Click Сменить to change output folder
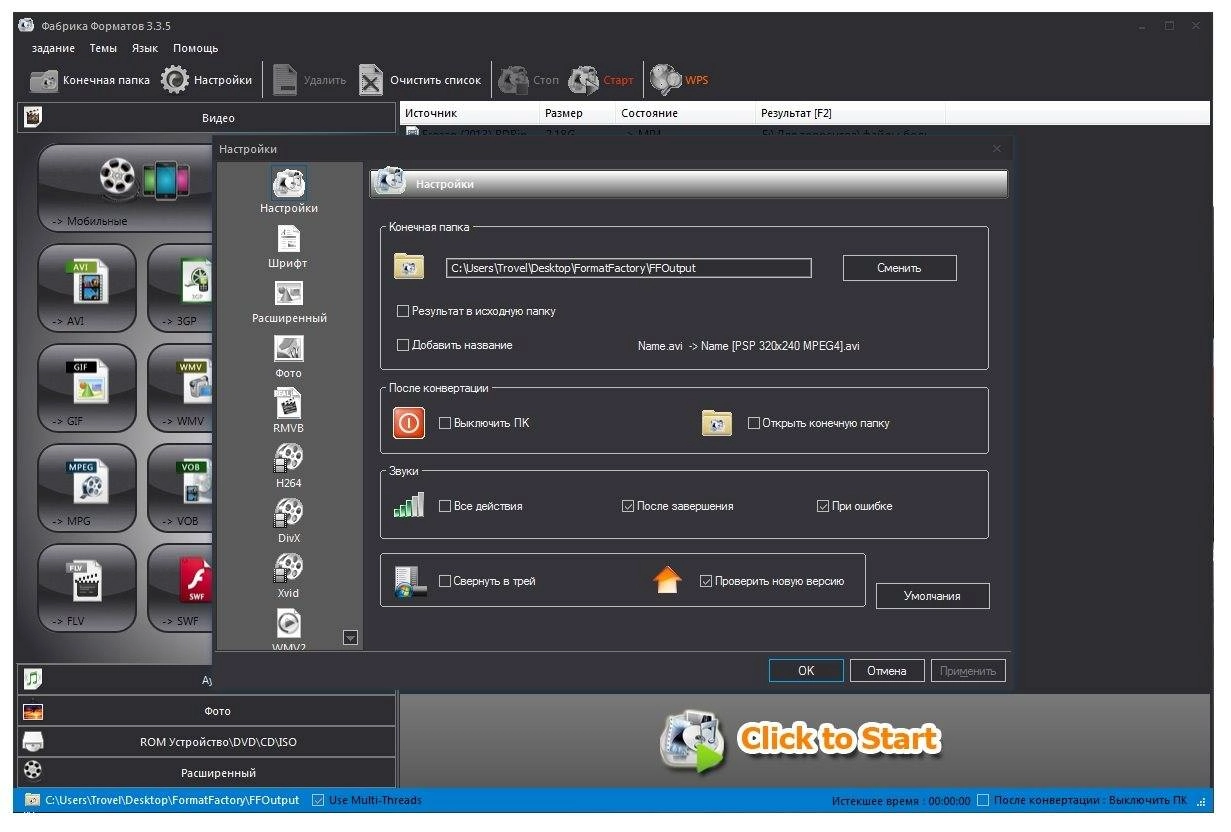The width and height of the screenshot is (1231, 832). click(x=899, y=268)
